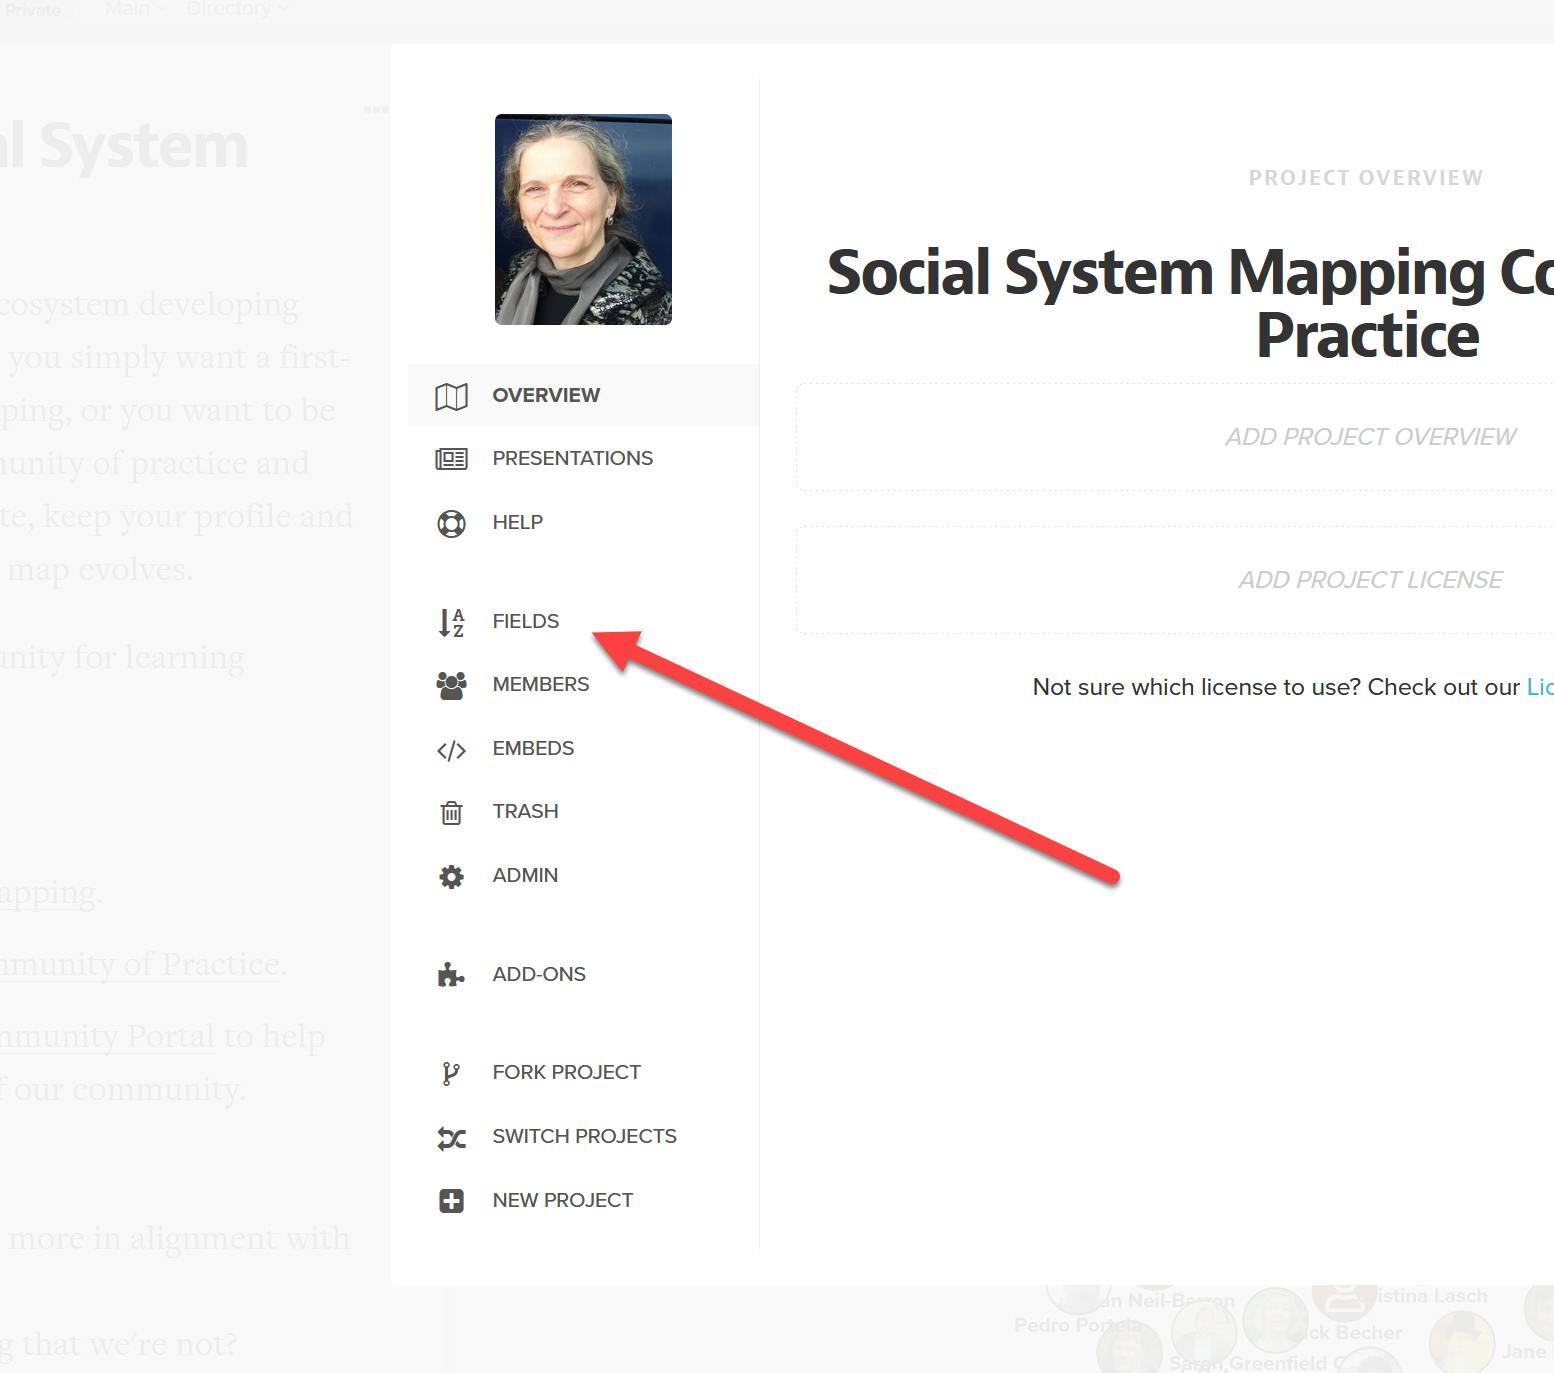Click the Social System Mapping project title

1190,303
